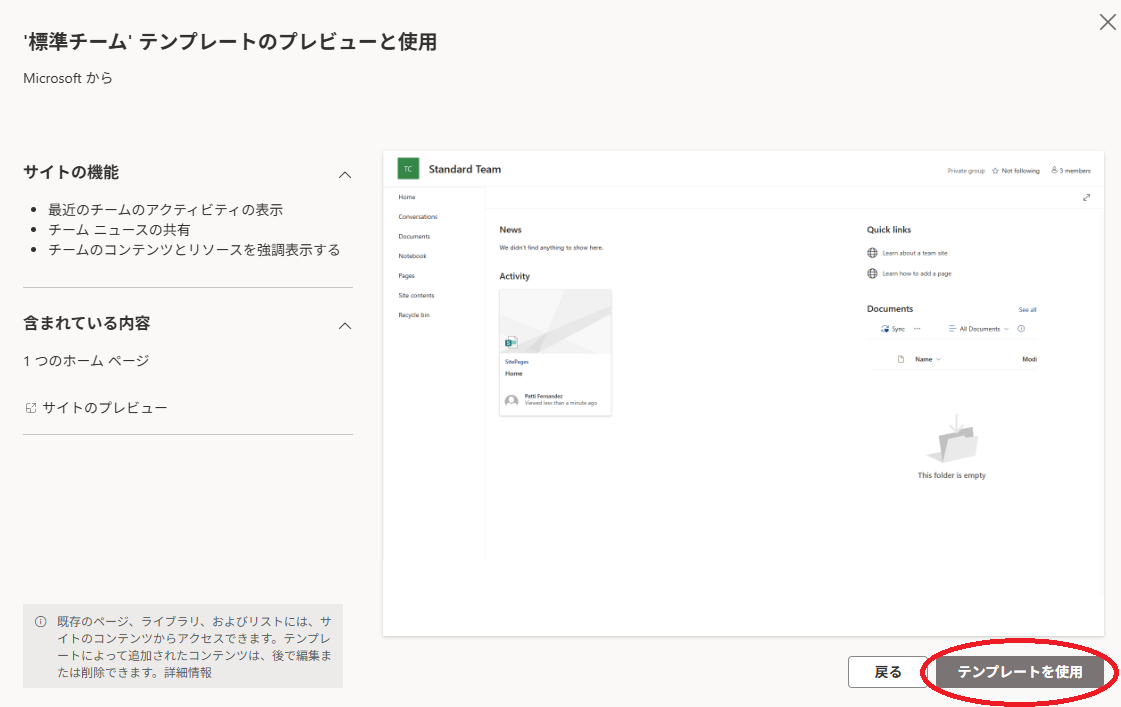Click the Learn about a team site globe icon

(x=872, y=253)
